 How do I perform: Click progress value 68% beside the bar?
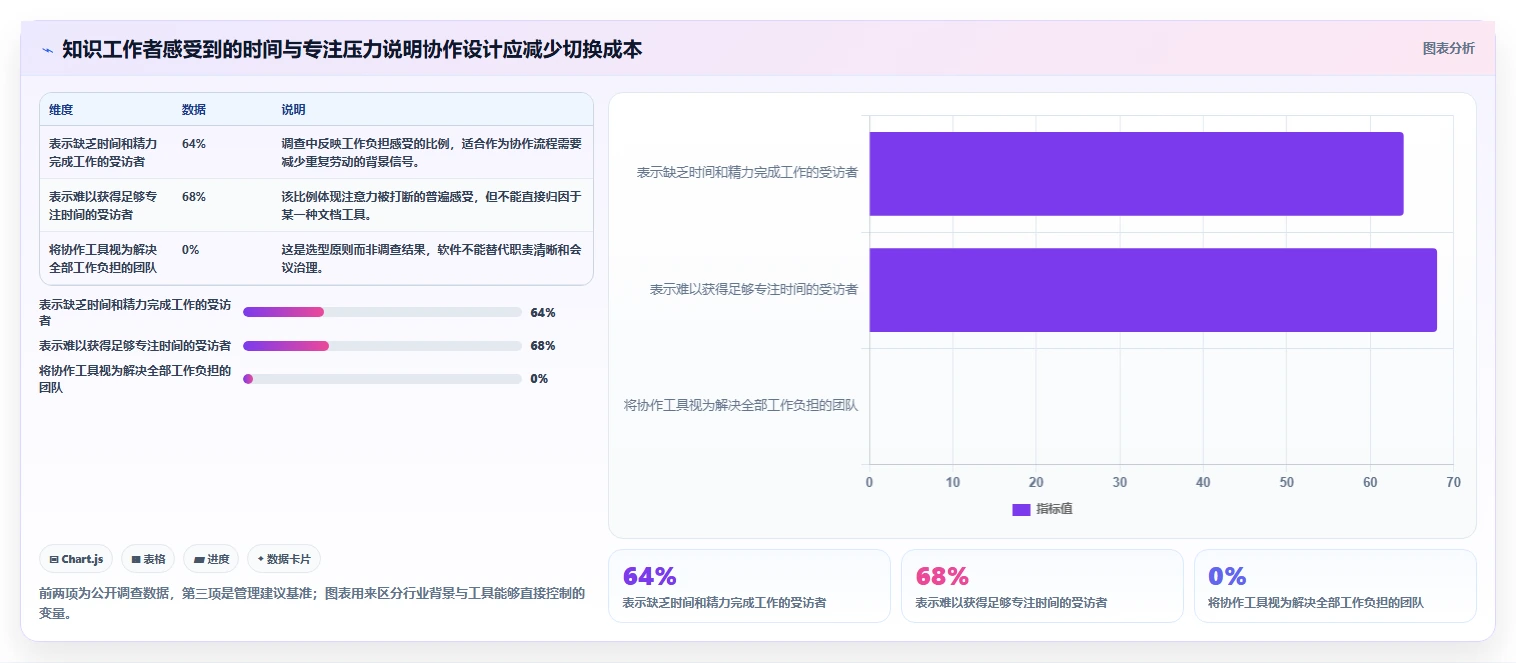[543, 345]
